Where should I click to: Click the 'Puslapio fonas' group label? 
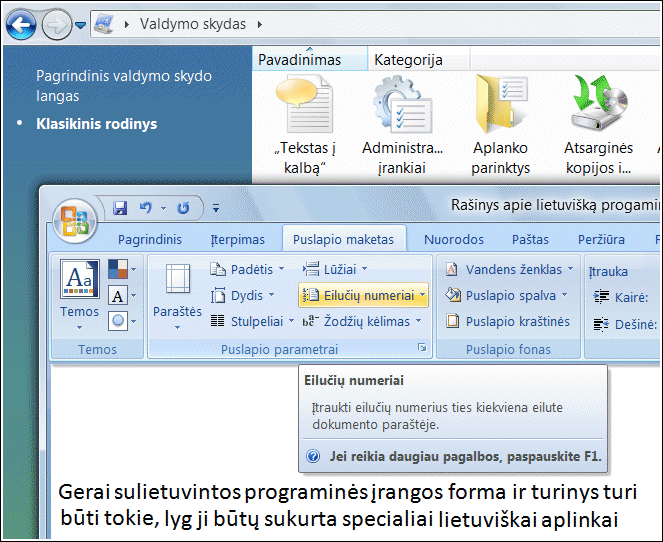(x=508, y=349)
